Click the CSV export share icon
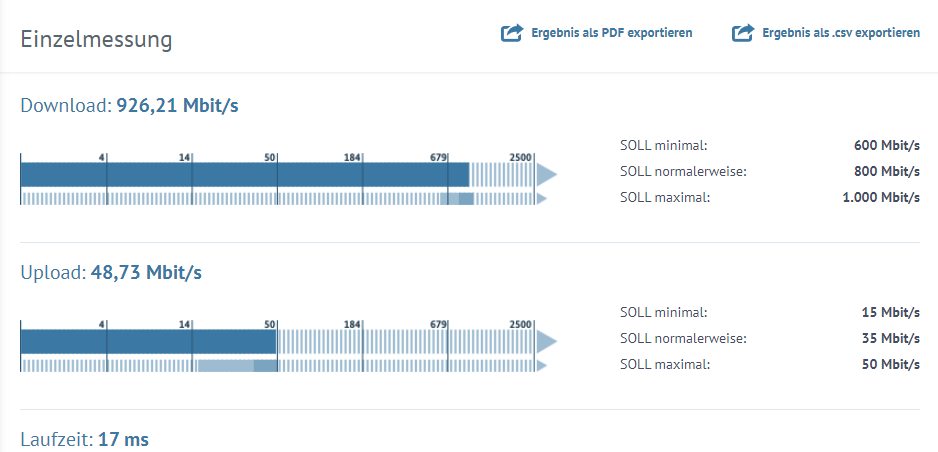 (x=742, y=33)
